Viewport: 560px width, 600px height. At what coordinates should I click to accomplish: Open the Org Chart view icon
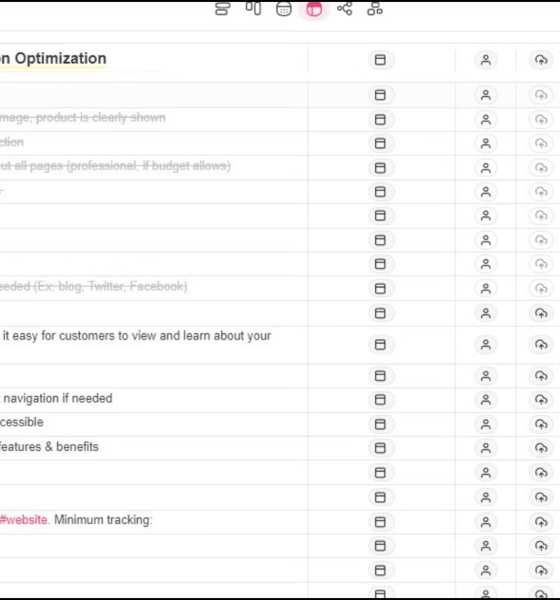click(375, 8)
